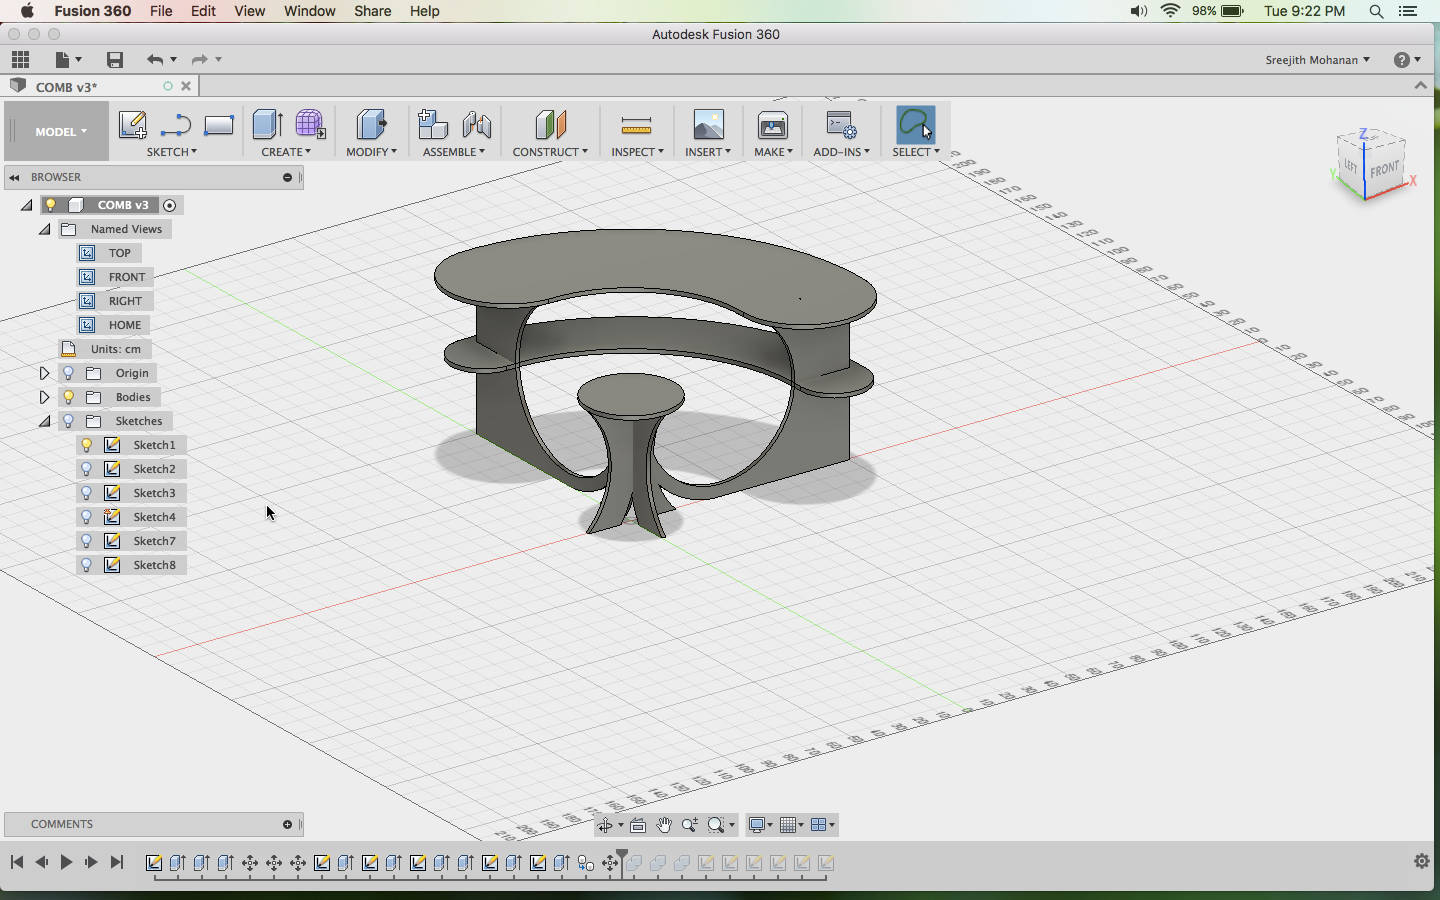The height and width of the screenshot is (900, 1440).
Task: Open the CREATE dropdown menu
Action: [x=286, y=152]
